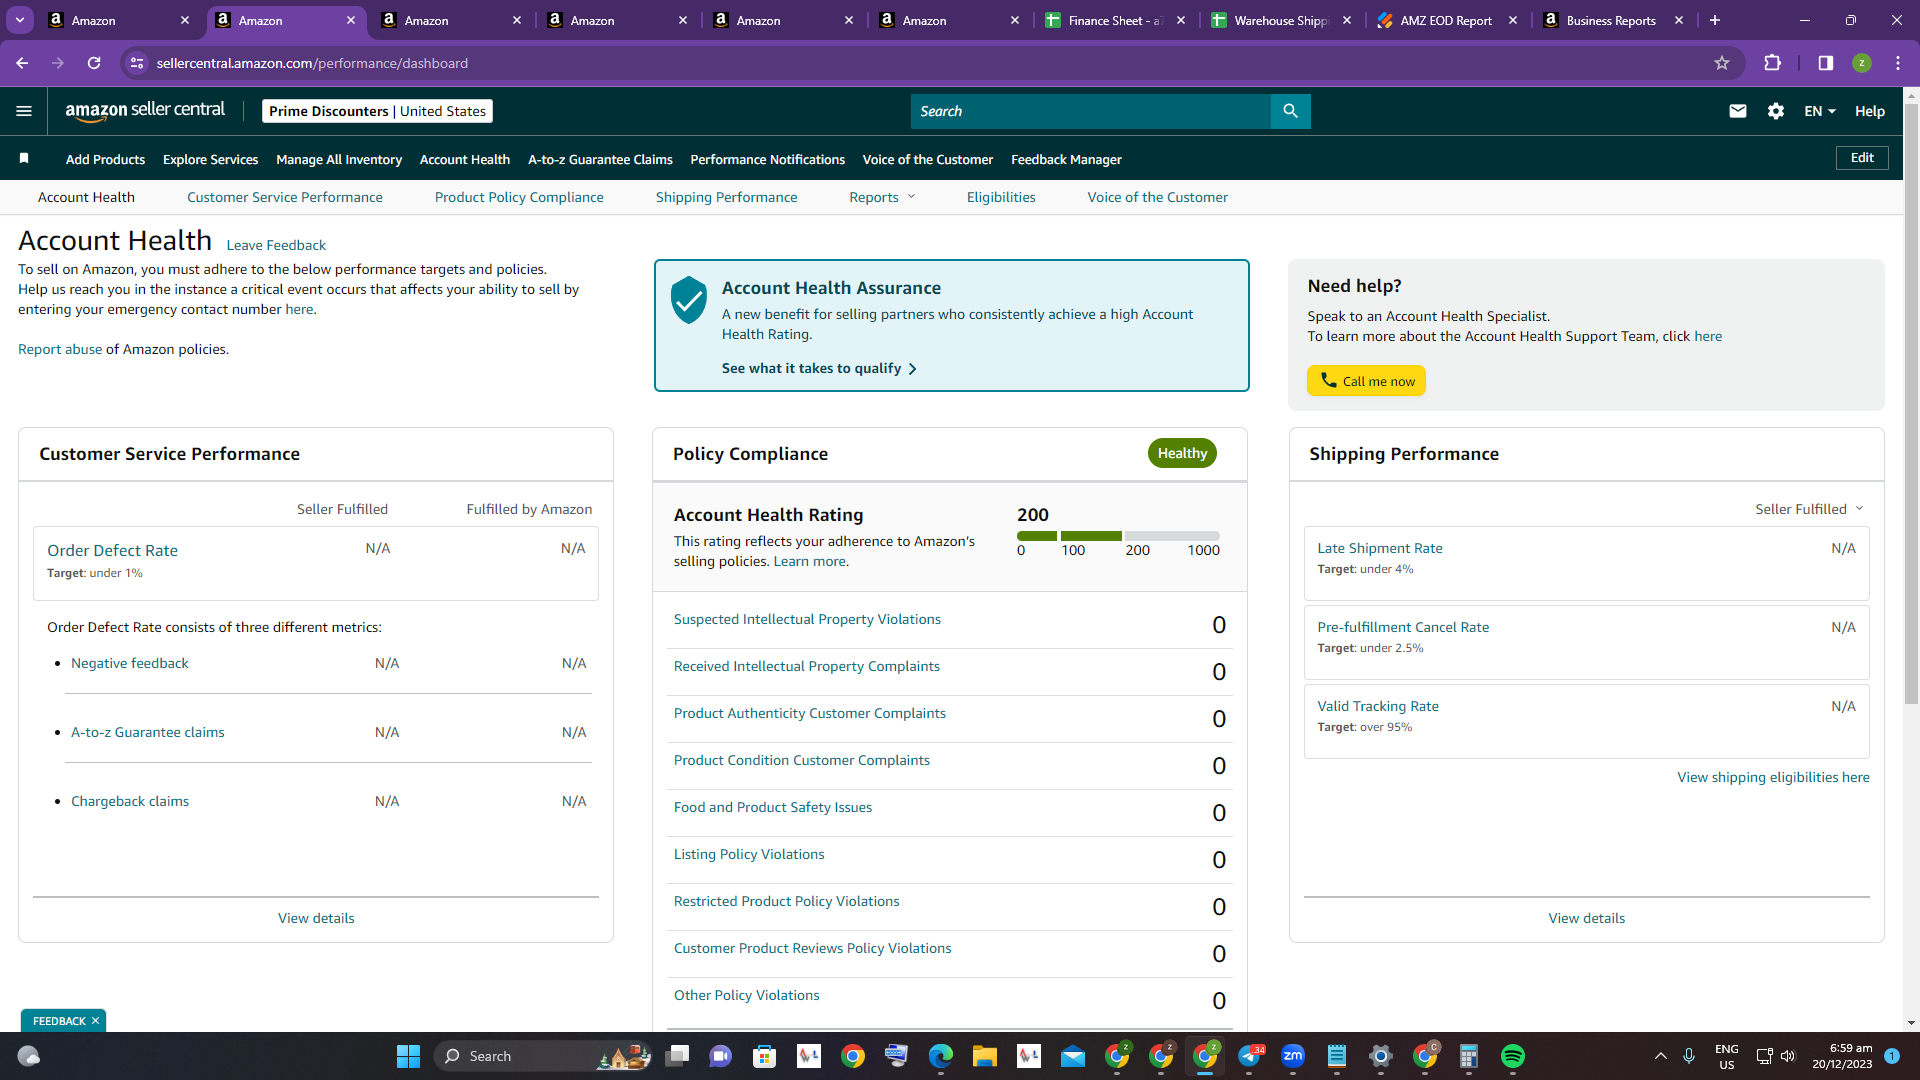Click the Leave Feedback link
1920x1080 pixels.
pyautogui.click(x=276, y=245)
